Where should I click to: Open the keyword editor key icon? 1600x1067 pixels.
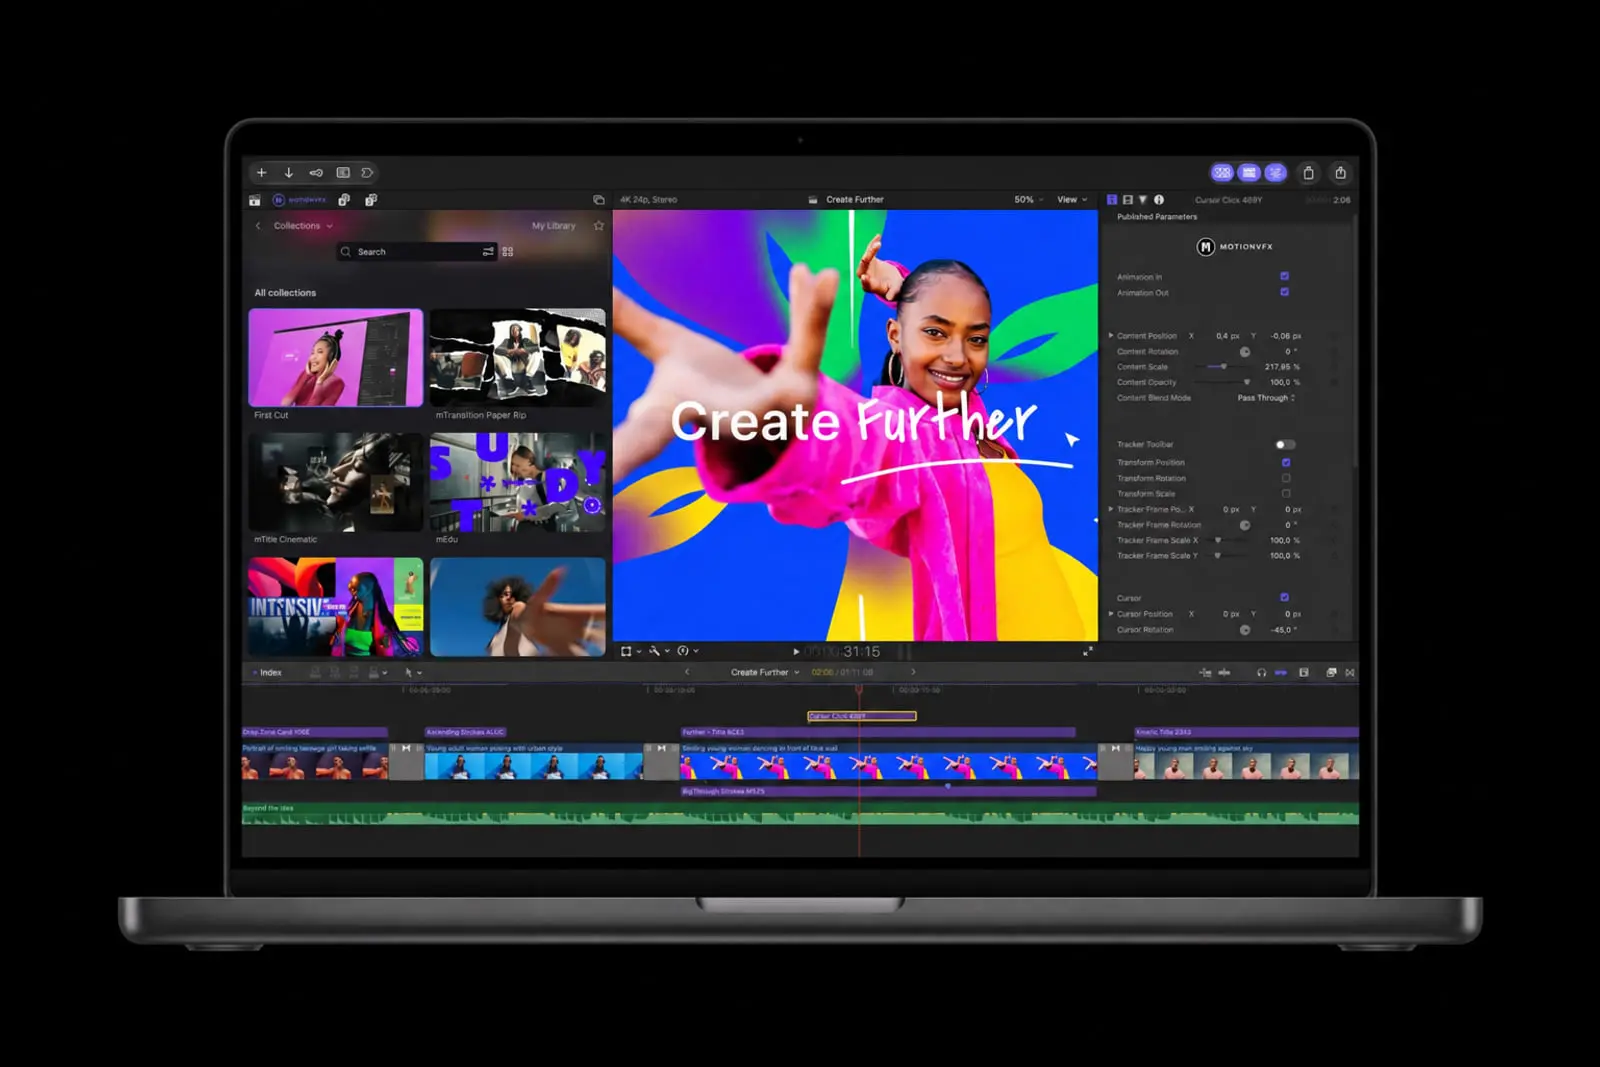pos(316,173)
